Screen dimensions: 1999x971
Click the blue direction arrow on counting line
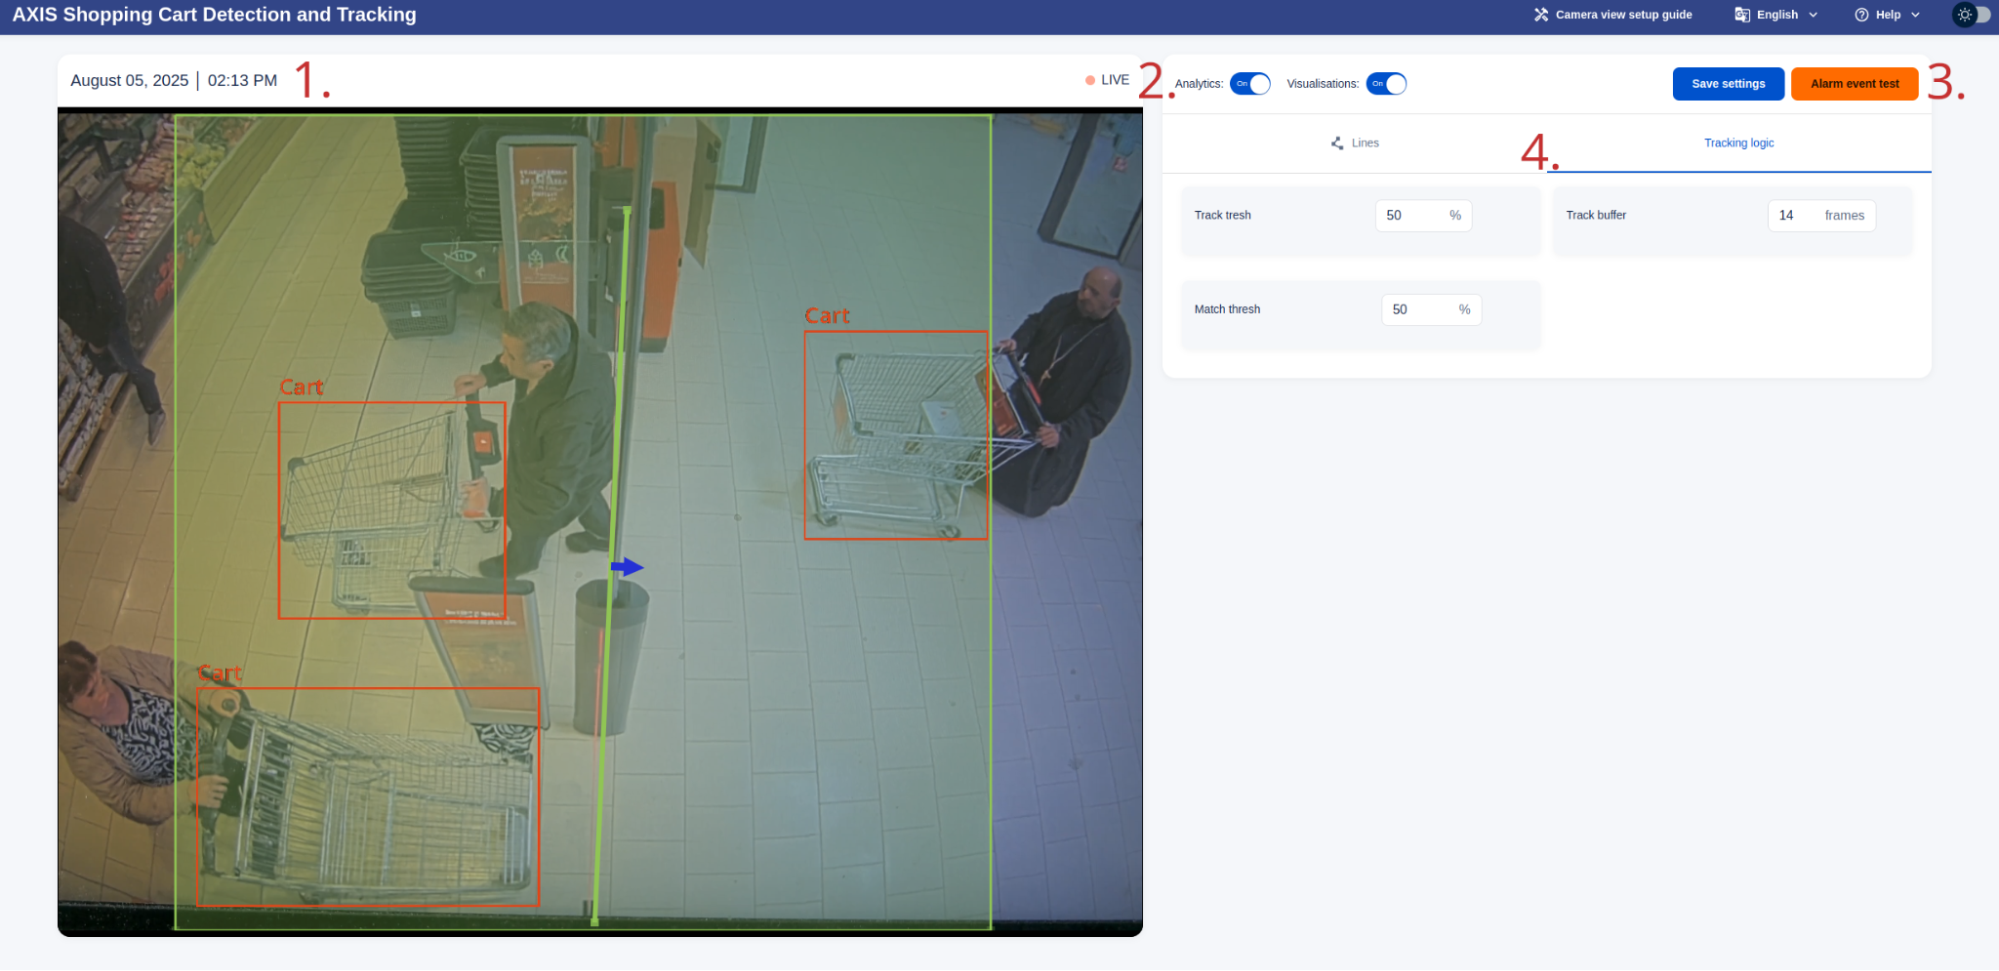(627, 567)
